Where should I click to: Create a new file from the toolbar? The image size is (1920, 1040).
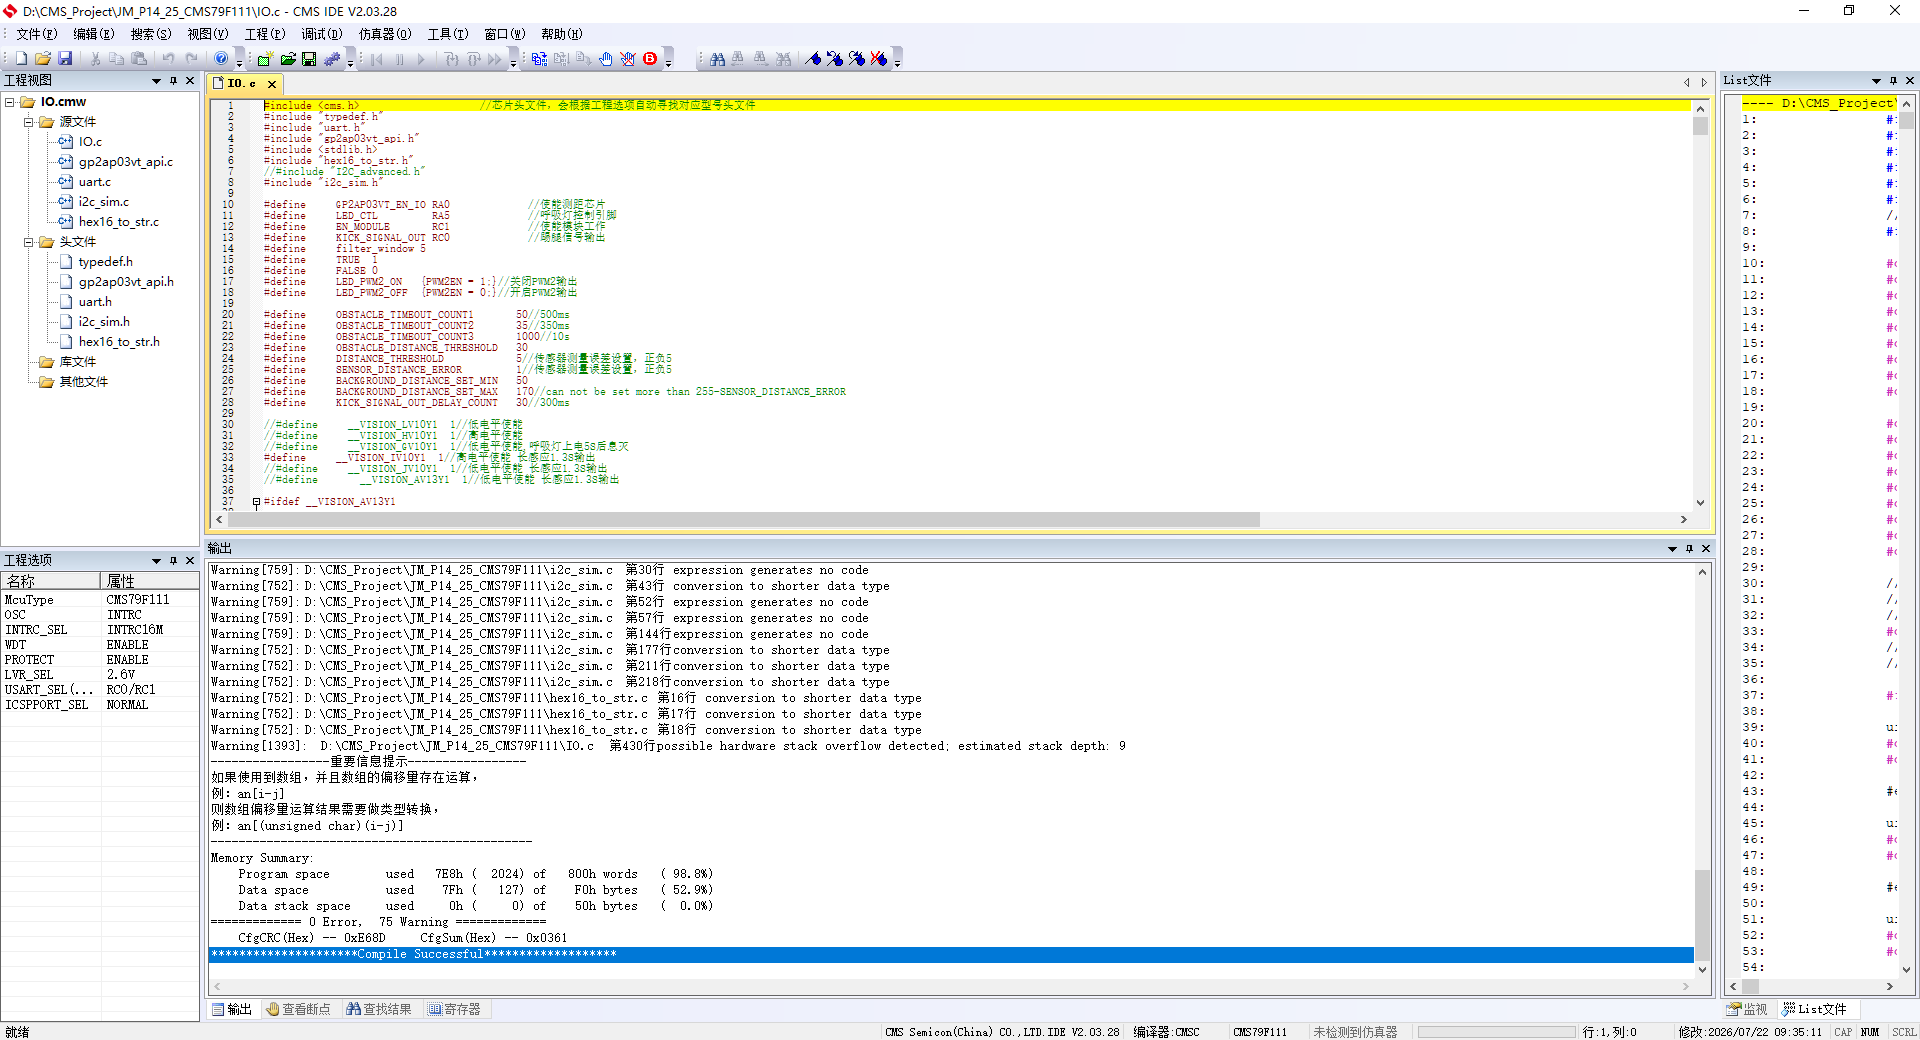tap(21, 59)
